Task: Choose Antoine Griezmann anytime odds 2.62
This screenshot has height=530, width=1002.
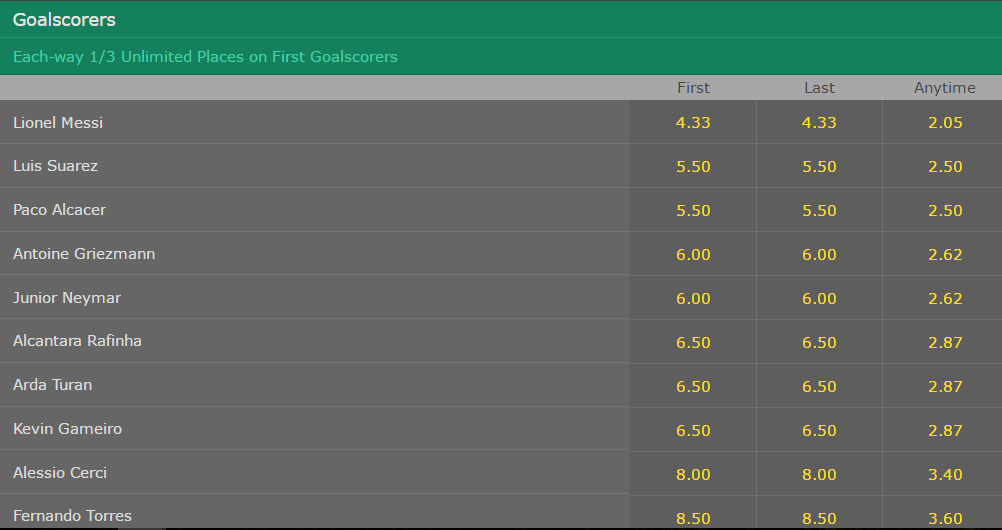Action: pos(944,254)
